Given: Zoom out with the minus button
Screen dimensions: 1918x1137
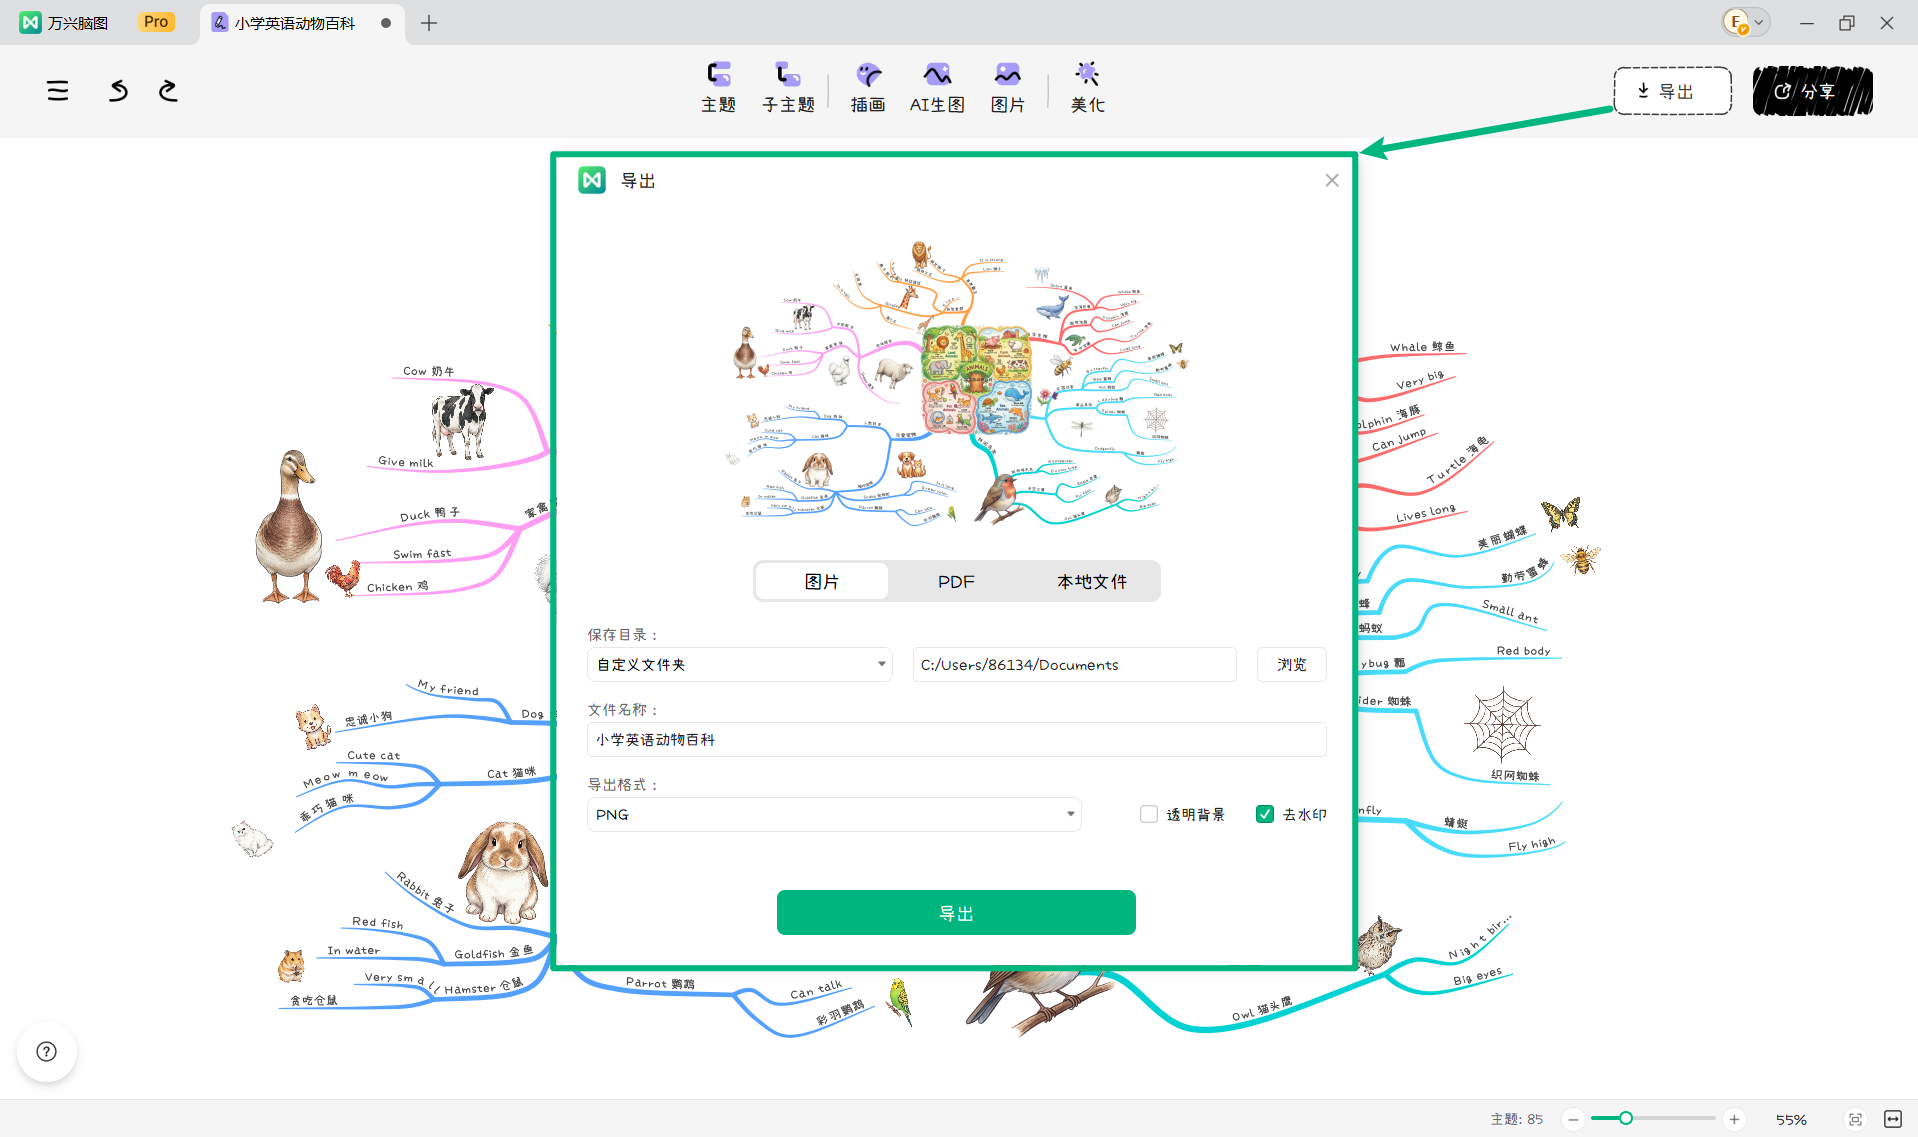Looking at the screenshot, I should (1573, 1119).
